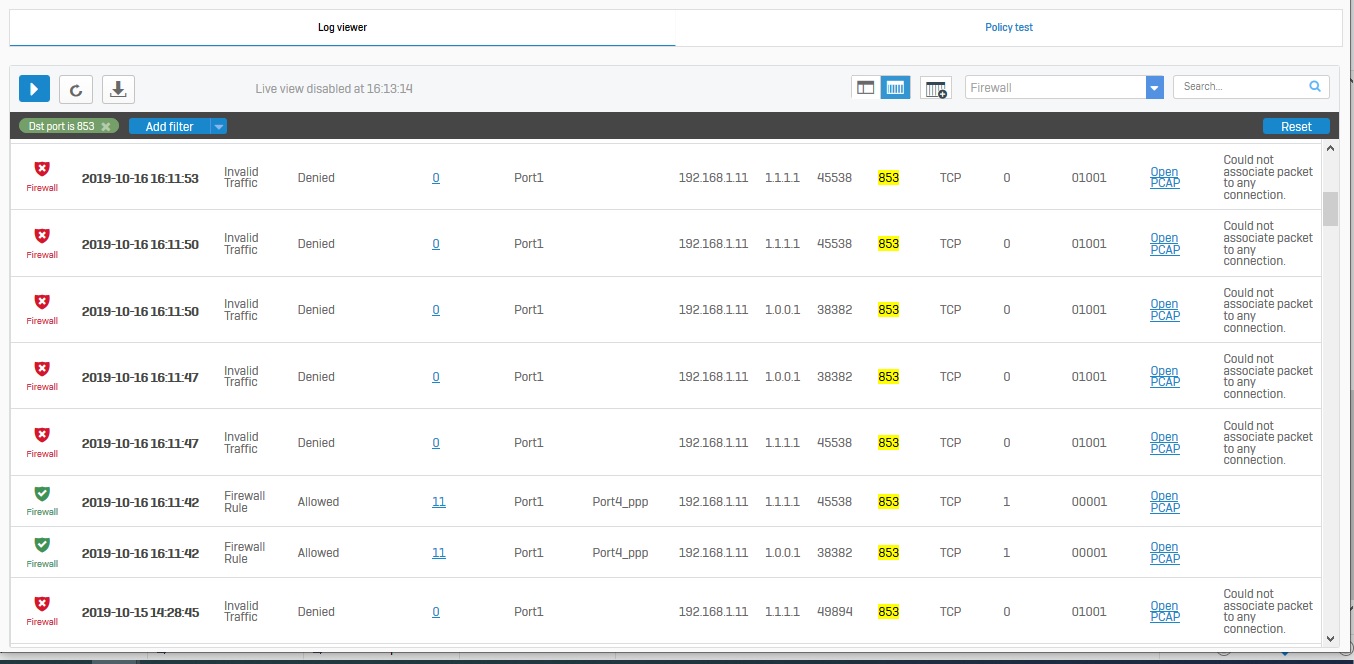Image resolution: width=1354 pixels, height=664 pixels.
Task: Click green allowed shield icon for 1.1.1.1
Action: tap(42, 494)
